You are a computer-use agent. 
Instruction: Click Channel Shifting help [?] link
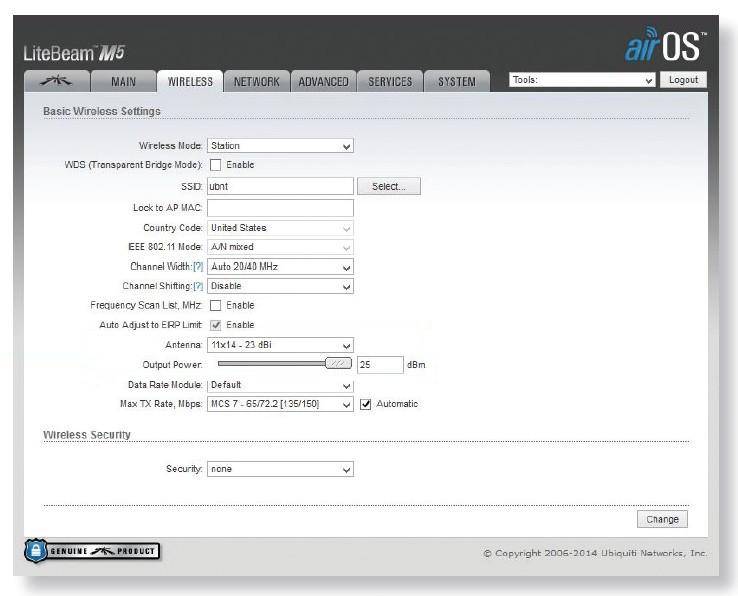point(198,286)
